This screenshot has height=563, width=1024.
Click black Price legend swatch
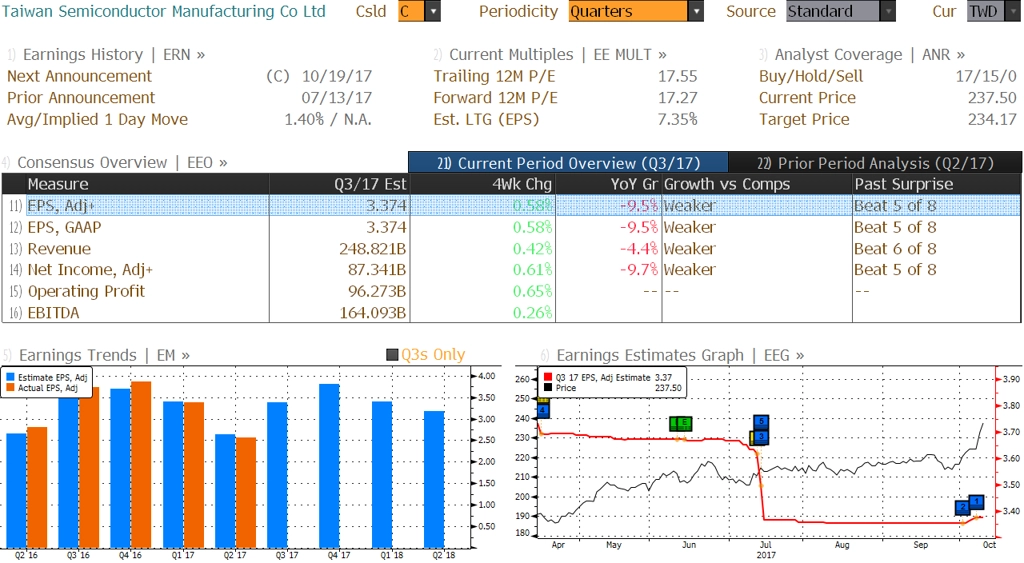pyautogui.click(x=548, y=388)
